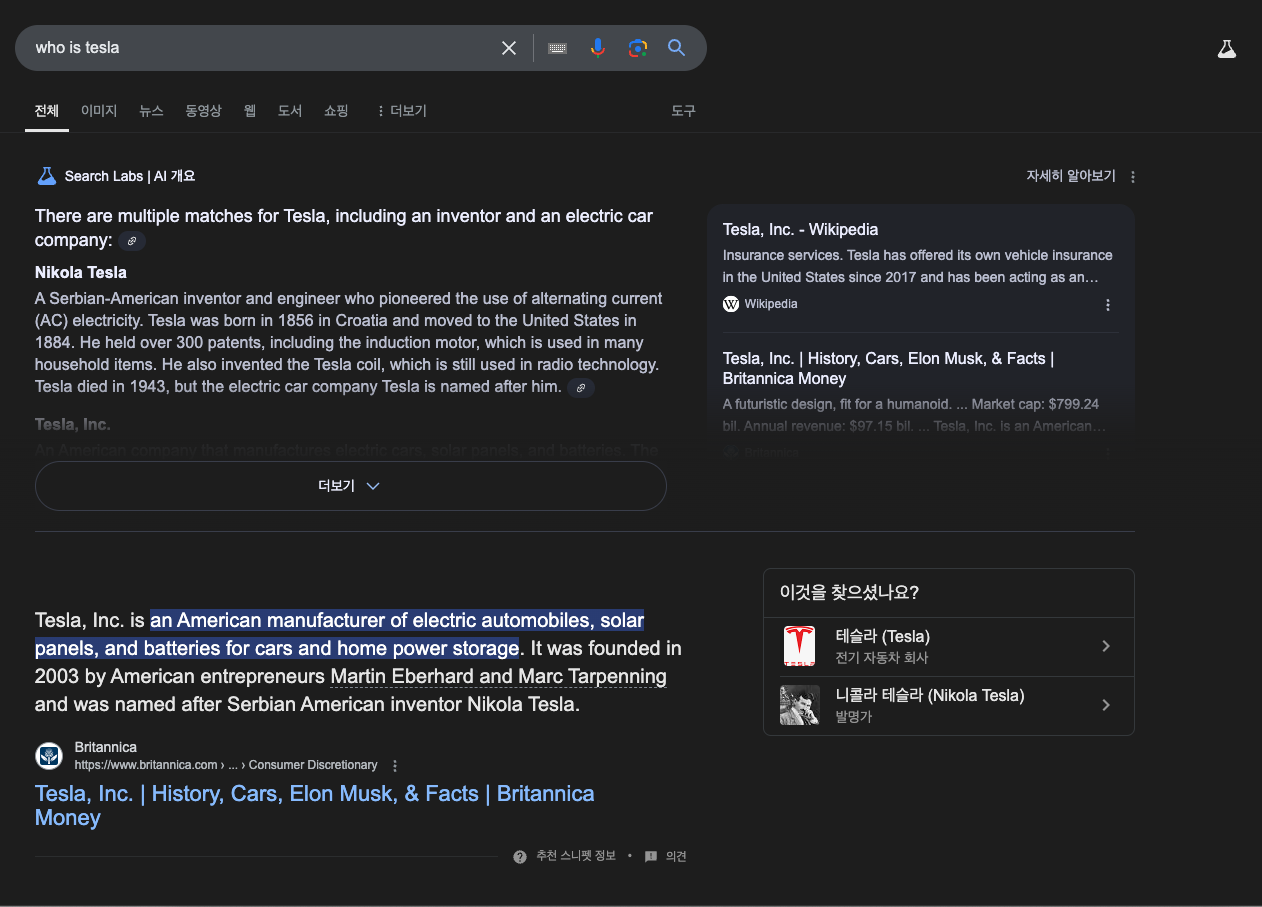Screen dimensions: 1262x907
Task: Open the three-dot menu on the Wikipedia card
Action: (1108, 305)
